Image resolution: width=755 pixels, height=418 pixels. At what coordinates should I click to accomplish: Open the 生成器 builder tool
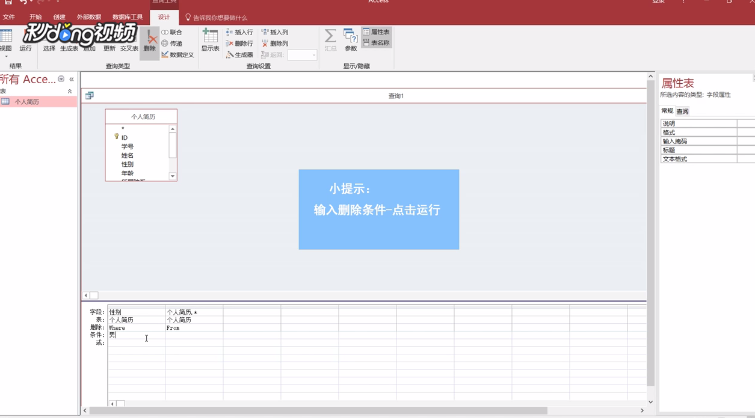tap(239, 55)
